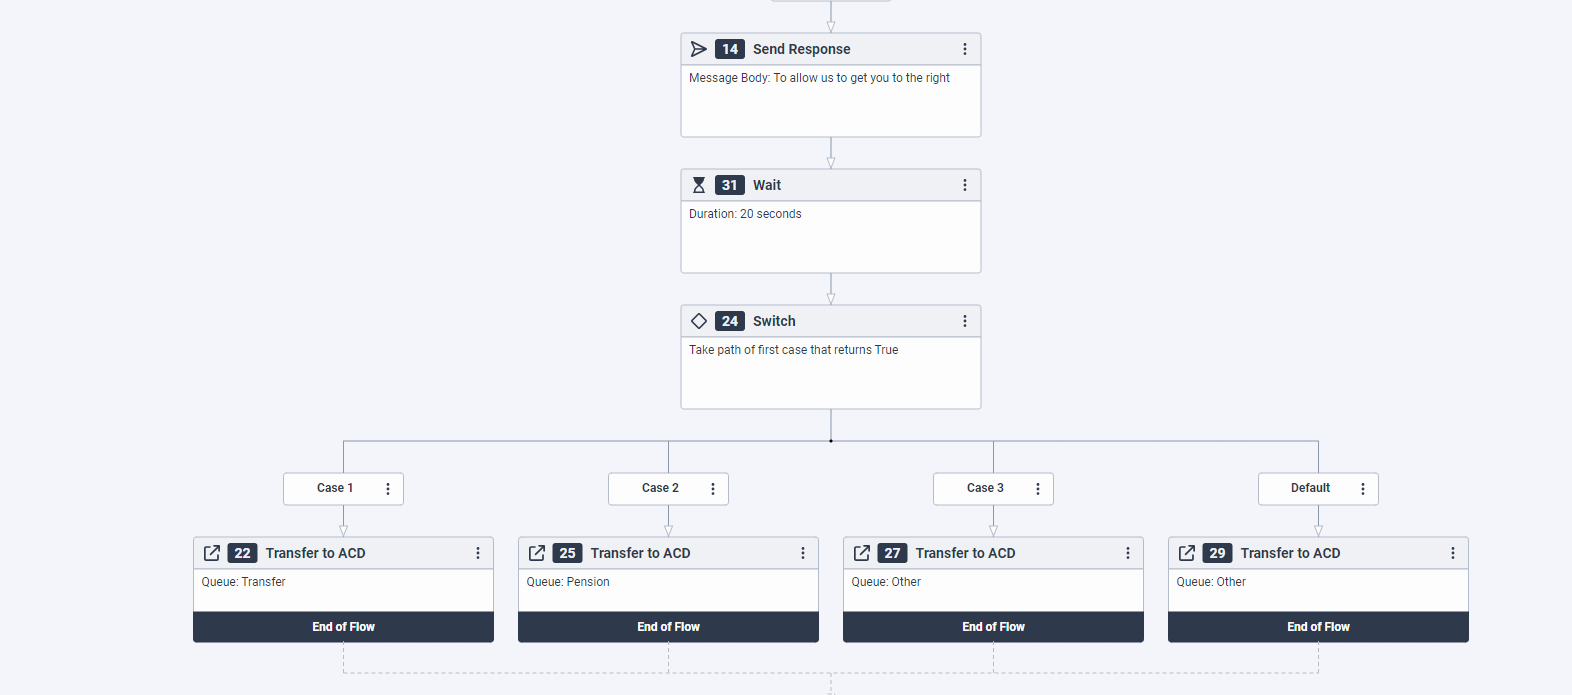The height and width of the screenshot is (695, 1572).
Task: Click Transfer to ACD icon on step 29
Action: pyautogui.click(x=1187, y=553)
